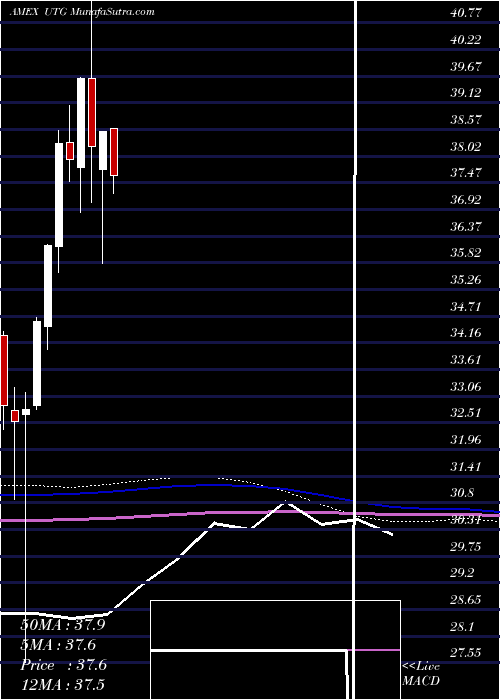Click the 39.12 price axis label
Viewport: 500px width, 700px height.
click(x=466, y=93)
